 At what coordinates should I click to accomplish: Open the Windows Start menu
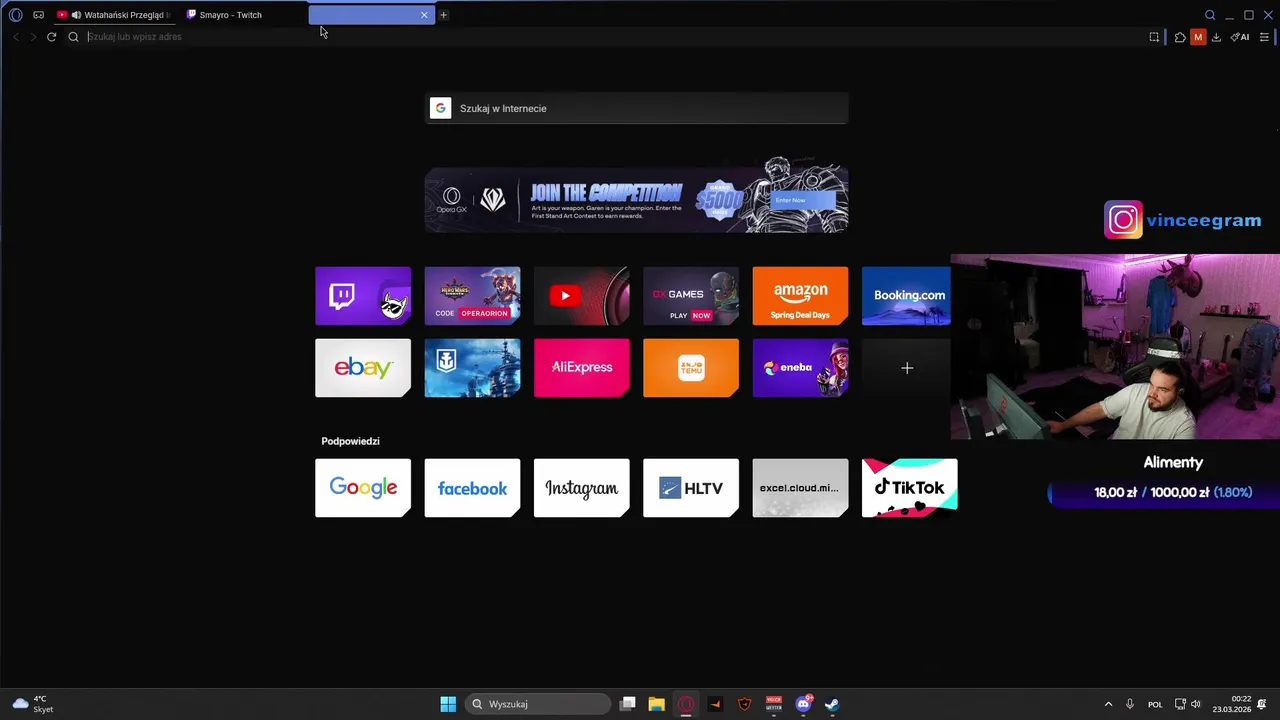tap(448, 704)
